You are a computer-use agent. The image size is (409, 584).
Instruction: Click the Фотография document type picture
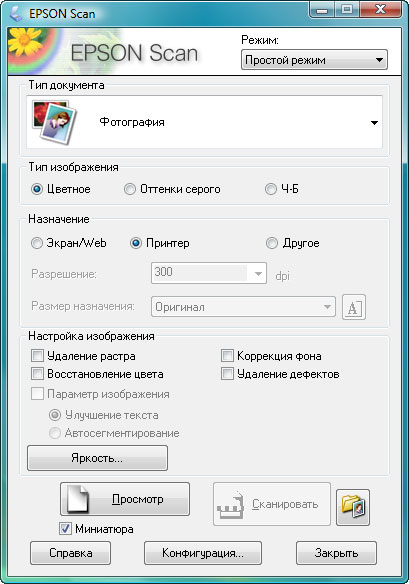[53, 123]
